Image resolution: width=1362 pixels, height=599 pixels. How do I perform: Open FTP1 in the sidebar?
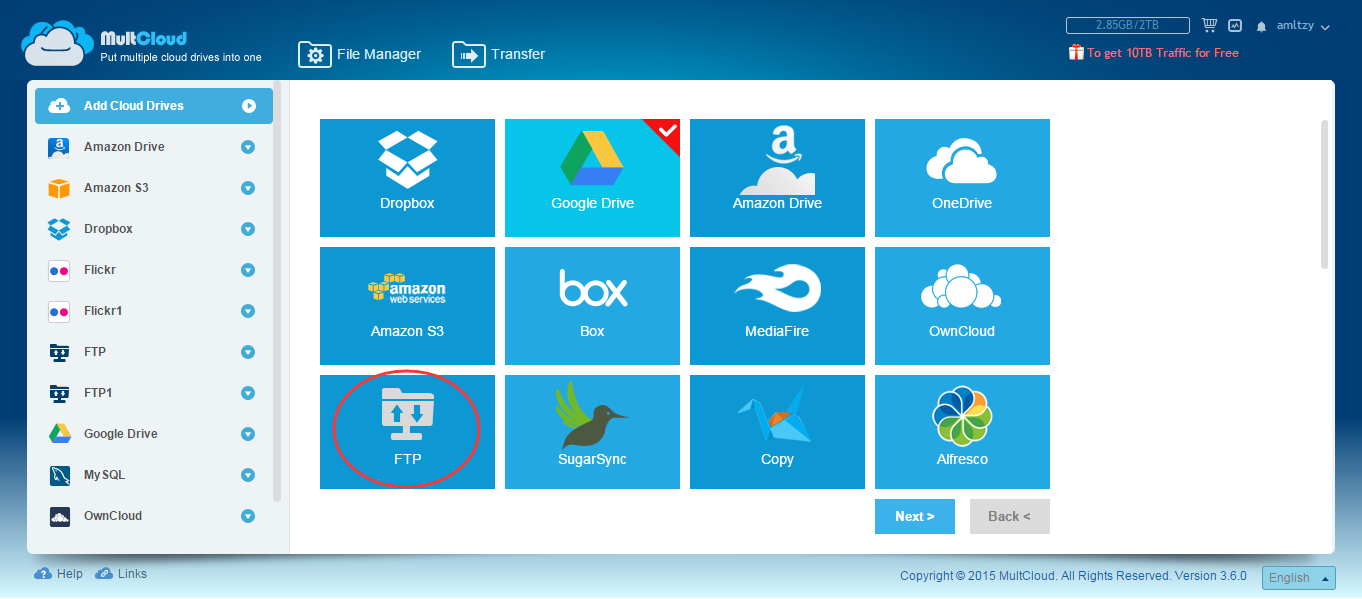click(x=153, y=393)
